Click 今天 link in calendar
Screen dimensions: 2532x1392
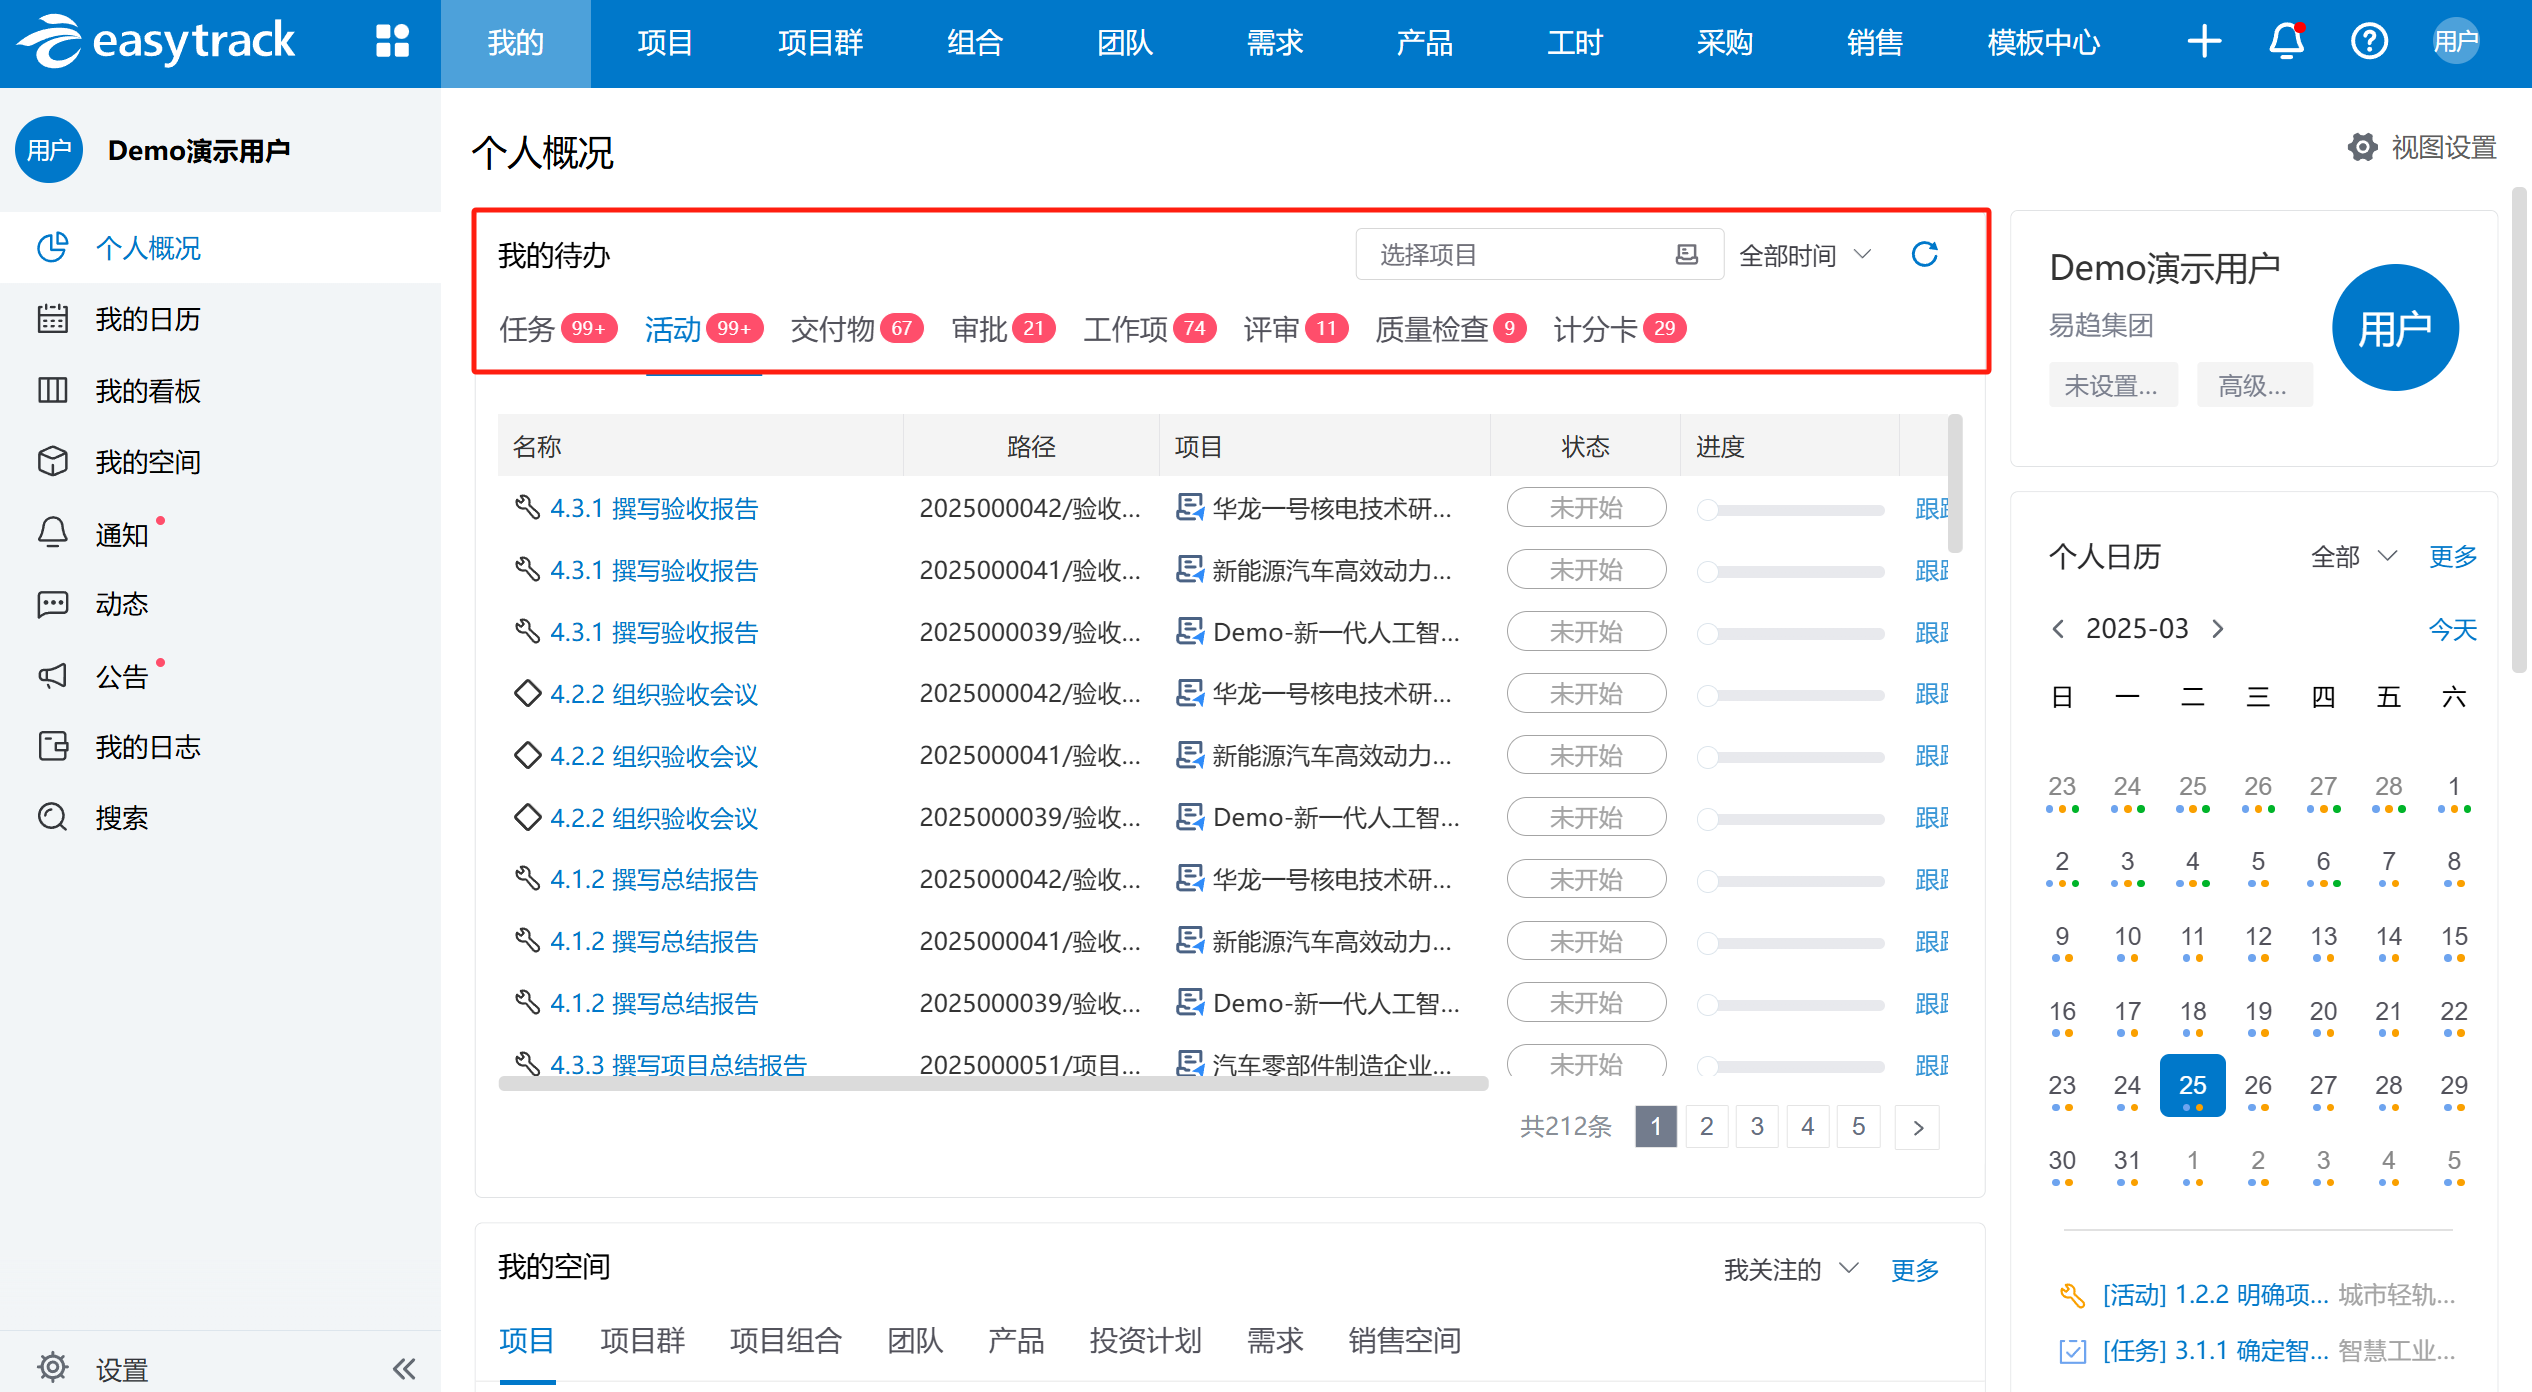pos(2452,630)
